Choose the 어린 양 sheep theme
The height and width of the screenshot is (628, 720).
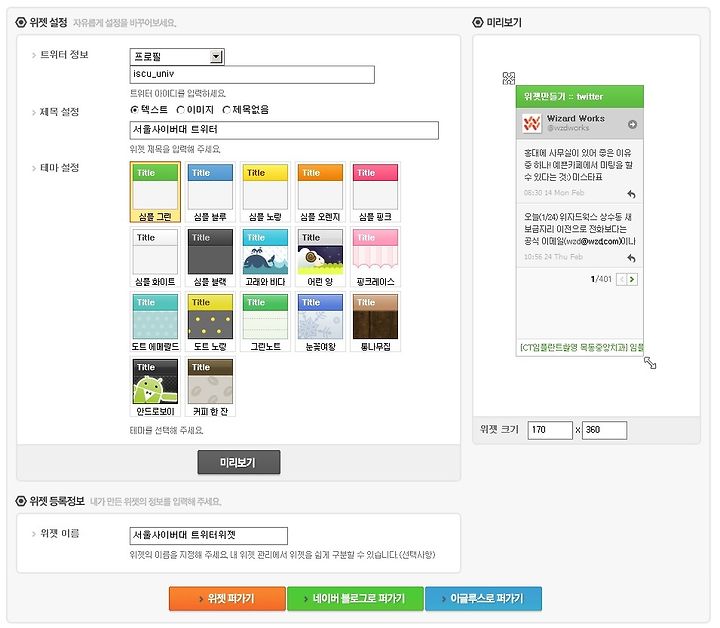click(321, 257)
